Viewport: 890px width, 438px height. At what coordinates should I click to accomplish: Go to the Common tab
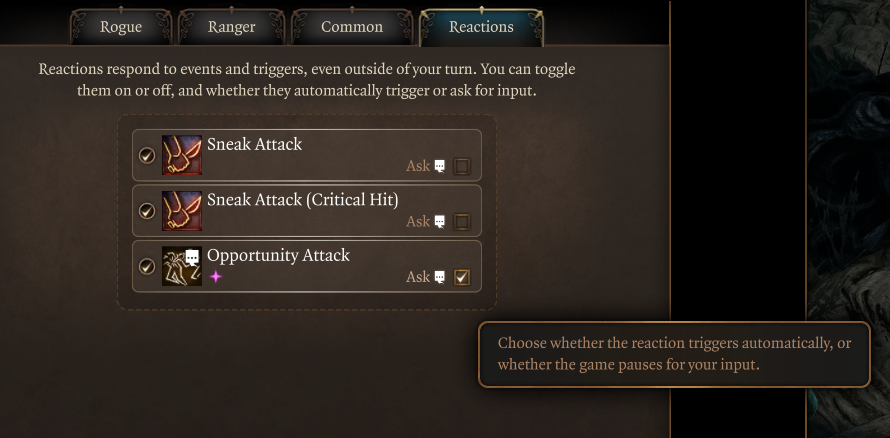point(352,27)
